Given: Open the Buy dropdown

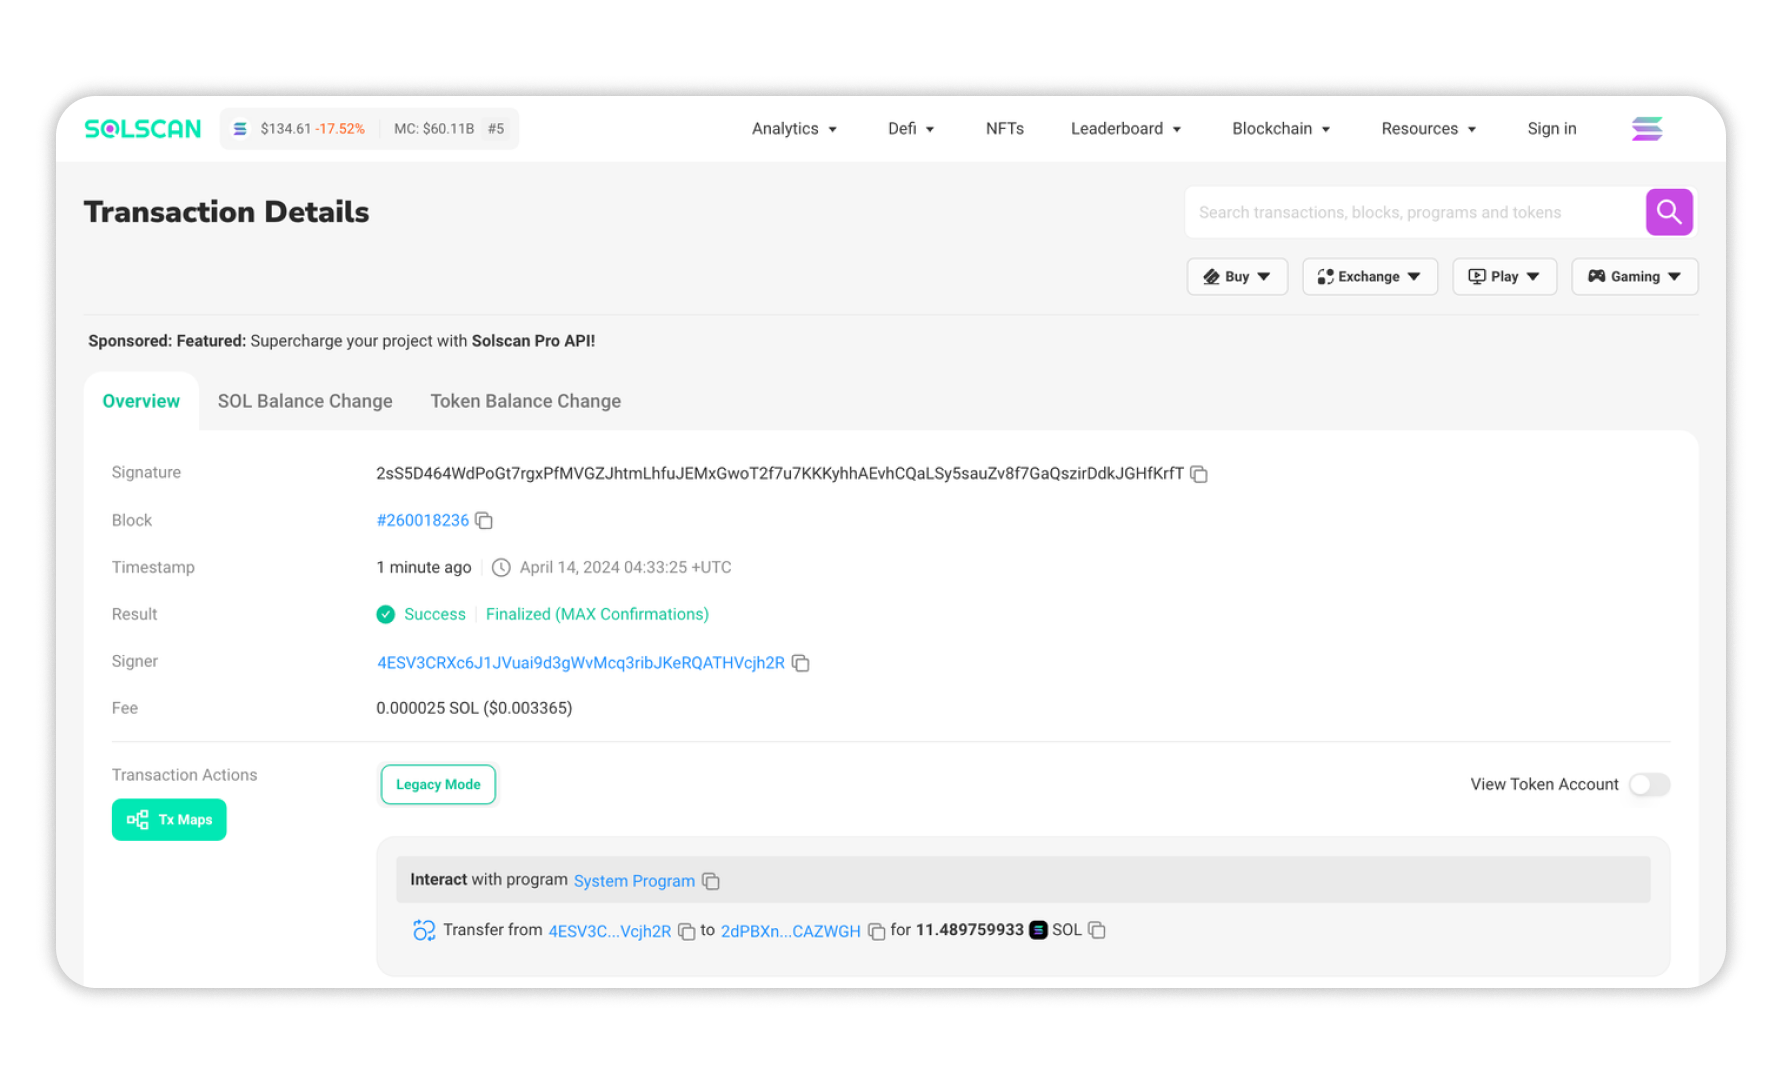Looking at the screenshot, I should click(1237, 277).
